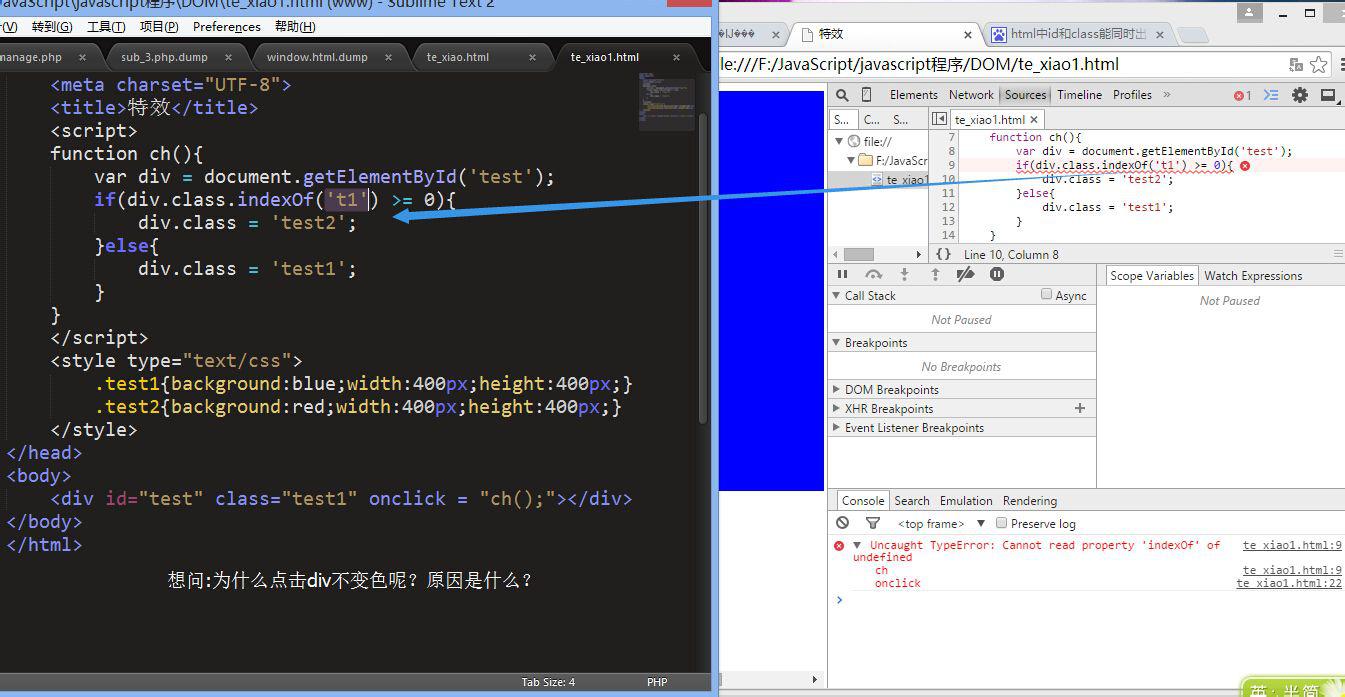The image size is (1345, 697).
Task: Toggle pause on exceptions icon
Action: pos(997,274)
